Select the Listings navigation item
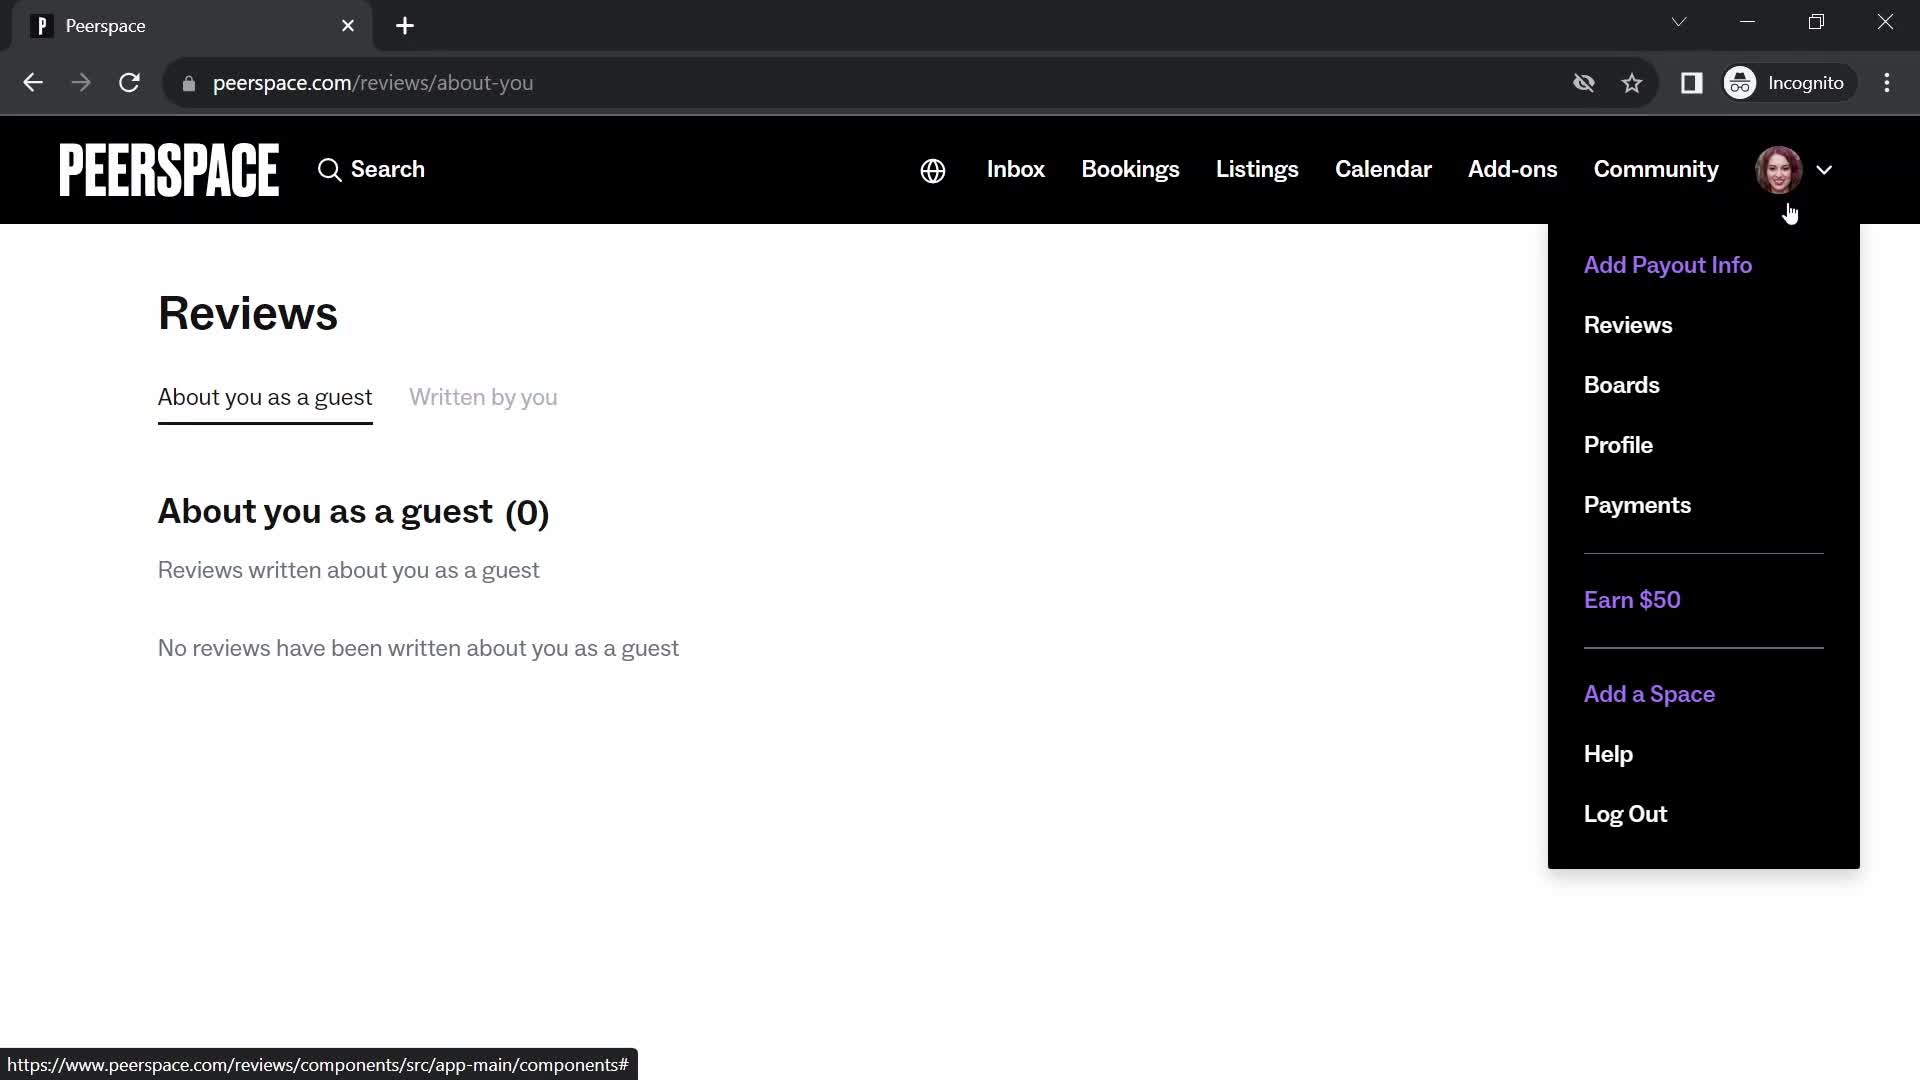Viewport: 1920px width, 1080px height. tap(1257, 169)
